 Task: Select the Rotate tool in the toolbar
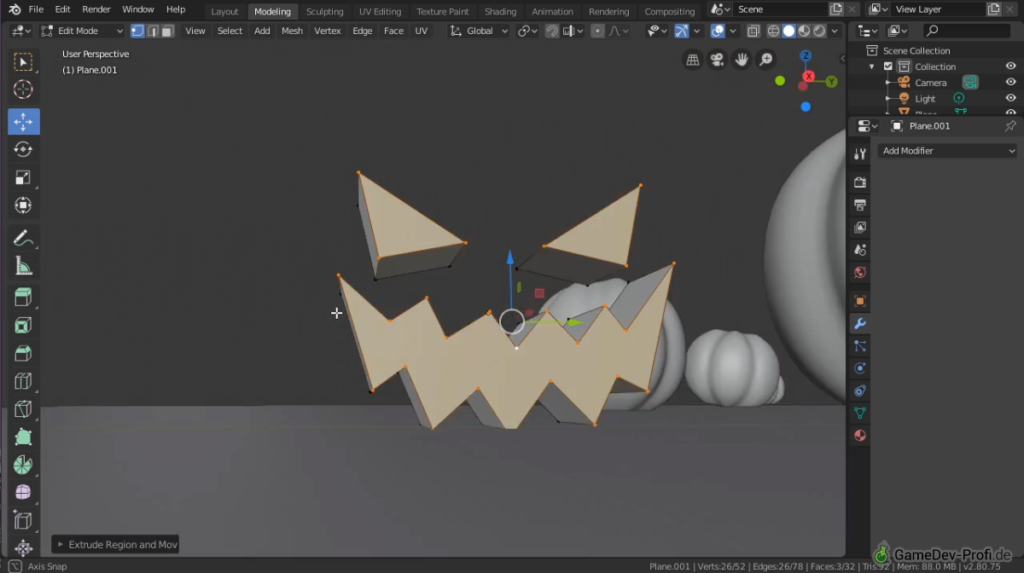[23, 149]
